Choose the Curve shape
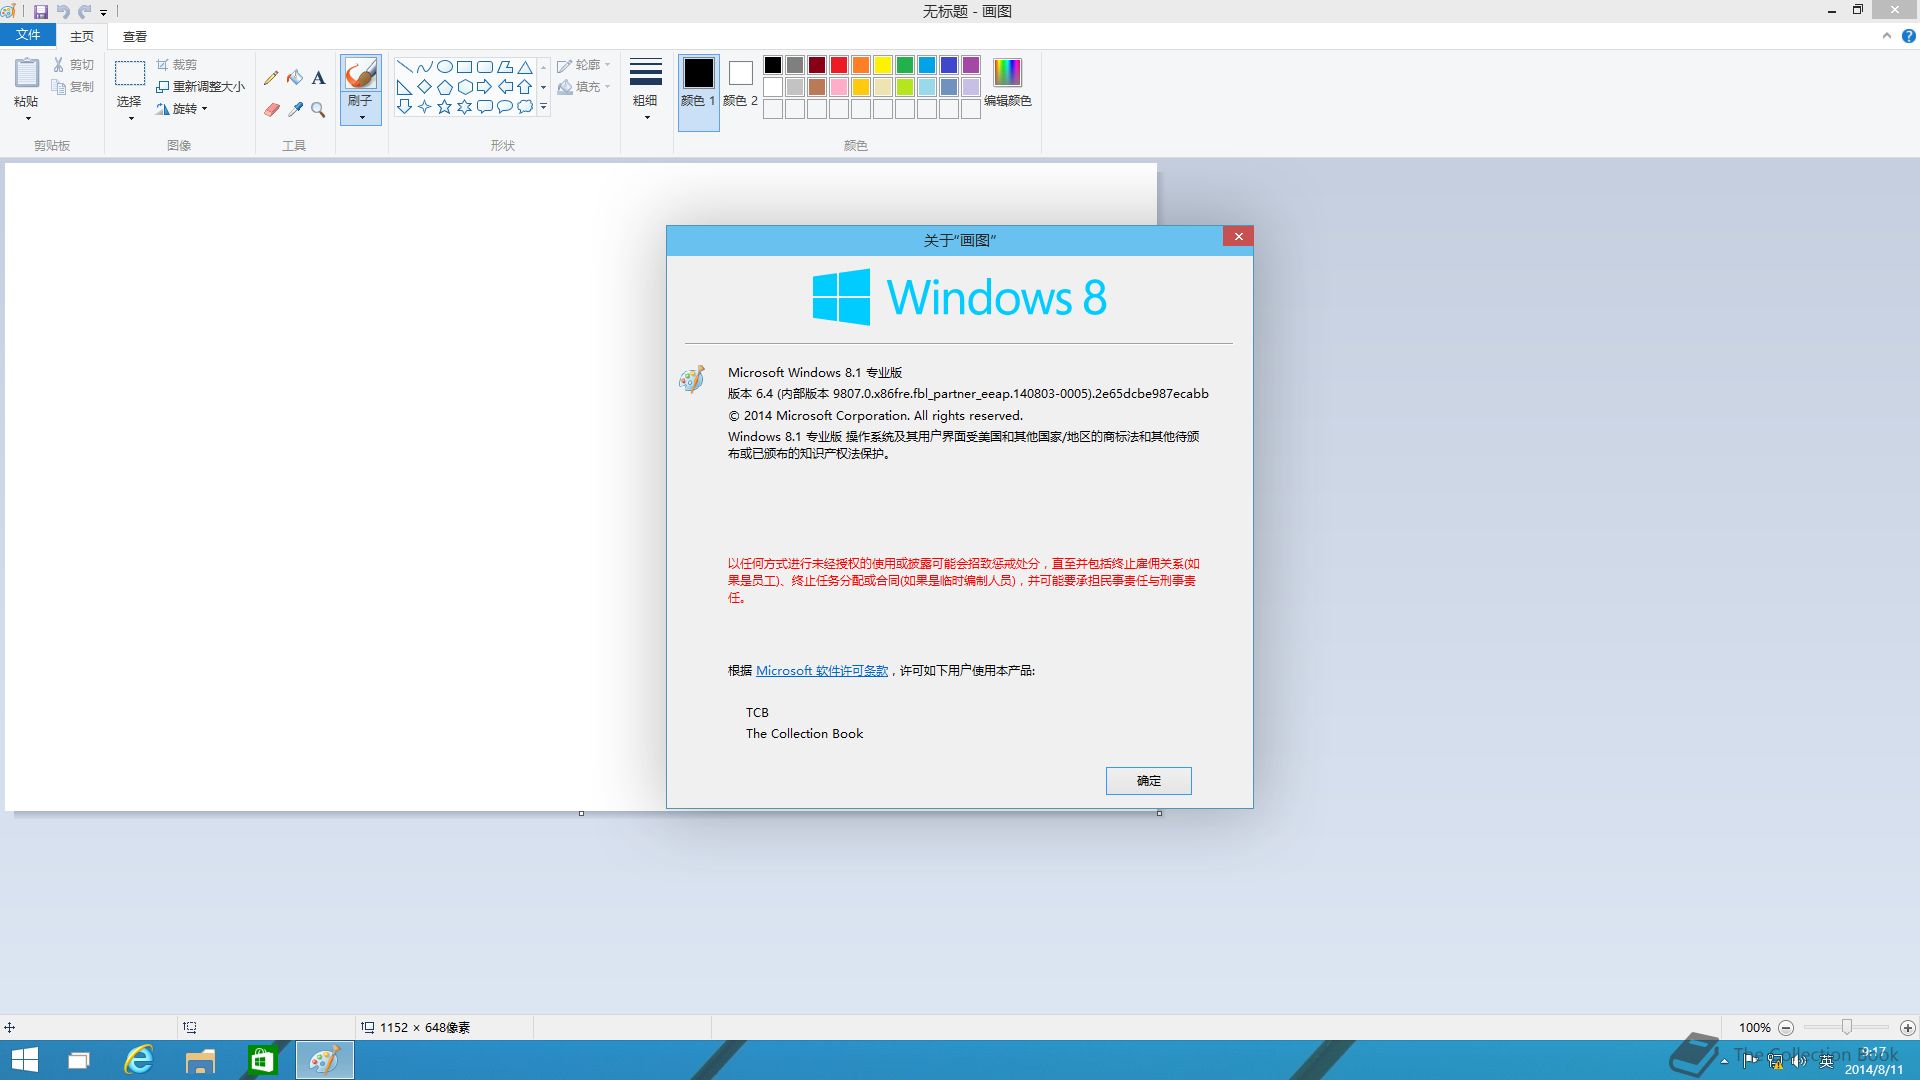The width and height of the screenshot is (1920, 1080). pos(424,67)
